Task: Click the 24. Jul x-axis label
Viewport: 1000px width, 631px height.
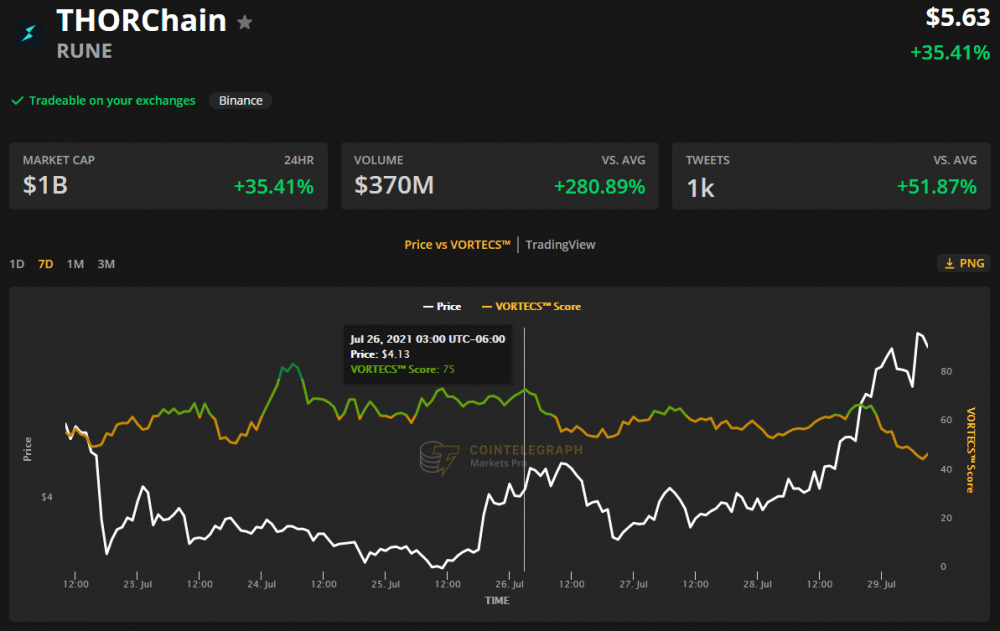Action: pyautogui.click(x=261, y=584)
